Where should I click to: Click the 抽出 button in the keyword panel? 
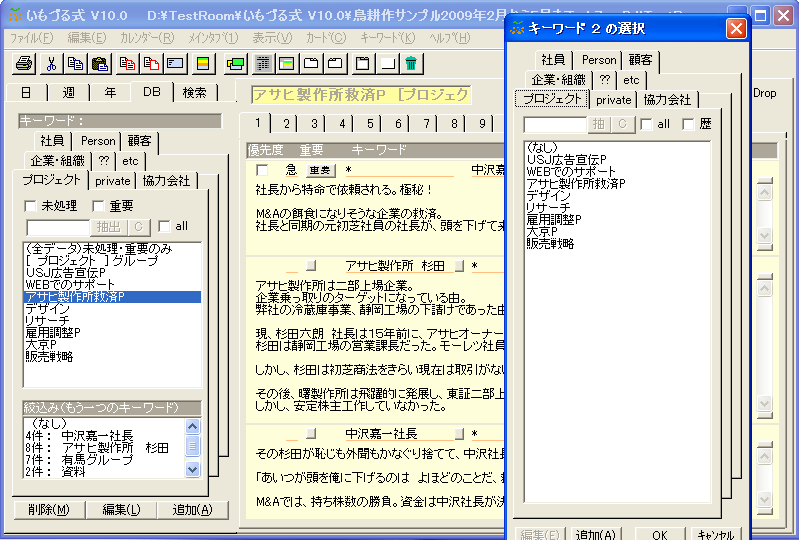click(x=109, y=227)
